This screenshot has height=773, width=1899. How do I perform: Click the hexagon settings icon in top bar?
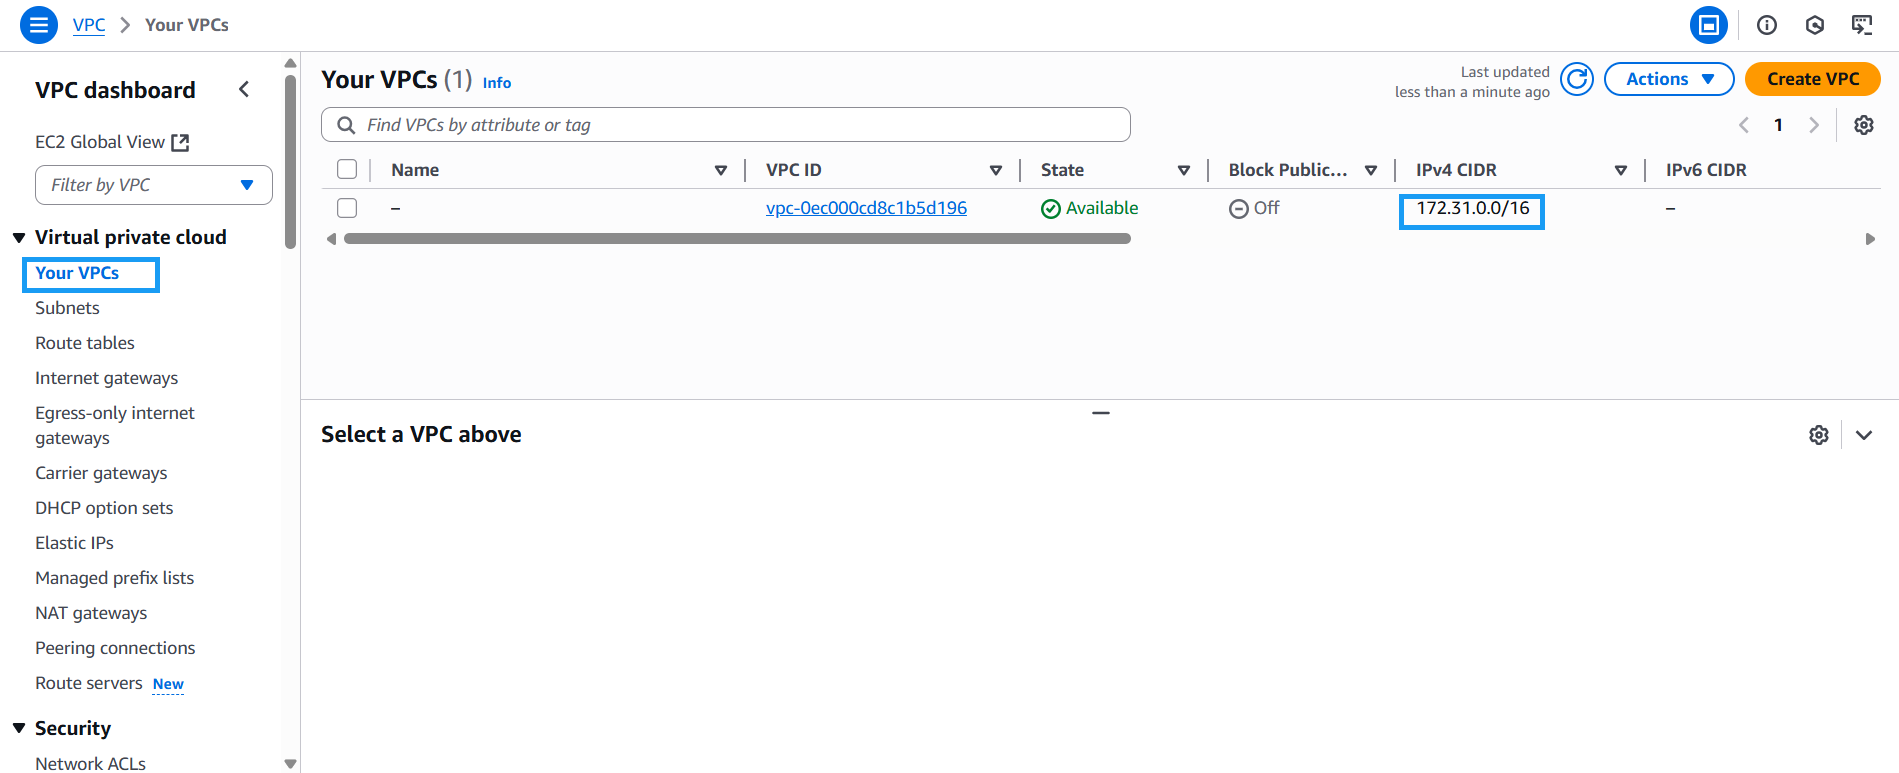coord(1815,25)
